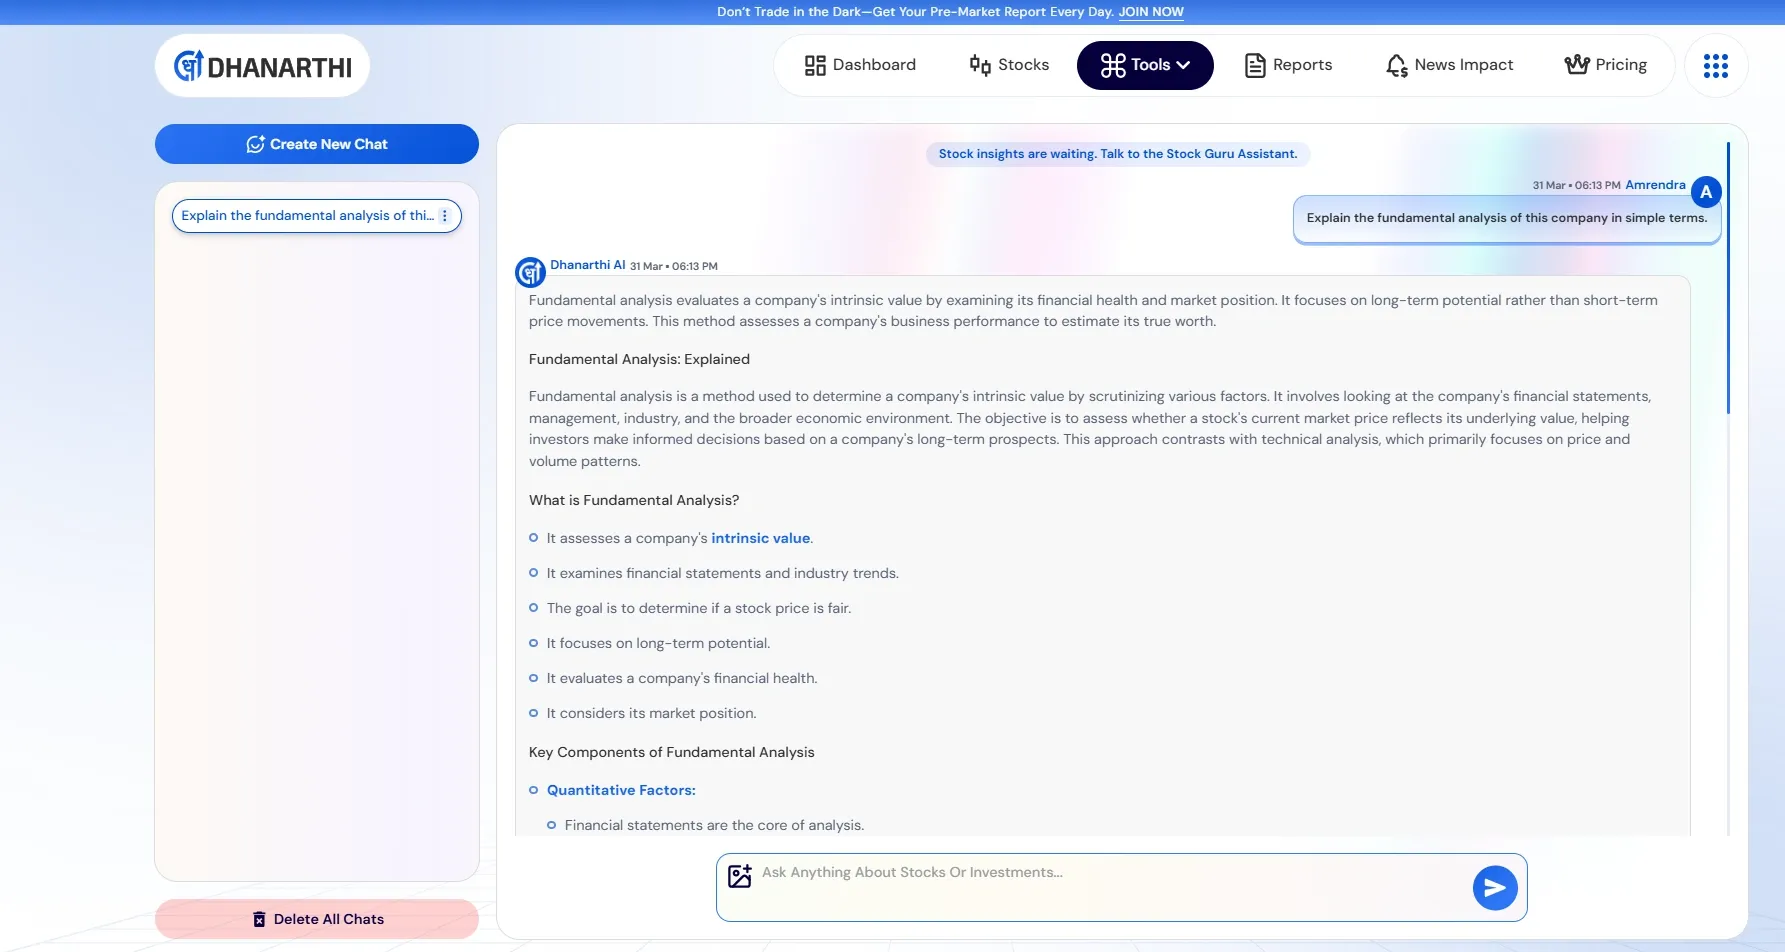
Task: Click the send message arrow icon
Action: pyautogui.click(x=1494, y=887)
